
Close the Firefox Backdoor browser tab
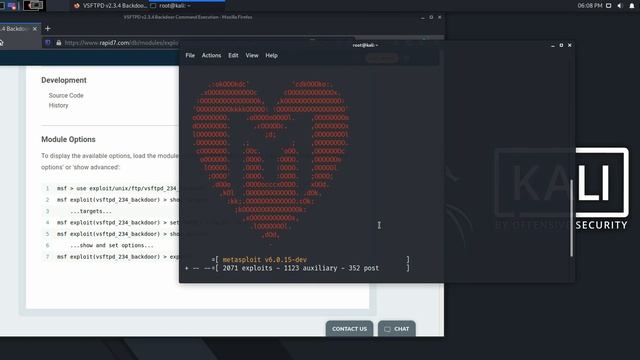(35, 29)
